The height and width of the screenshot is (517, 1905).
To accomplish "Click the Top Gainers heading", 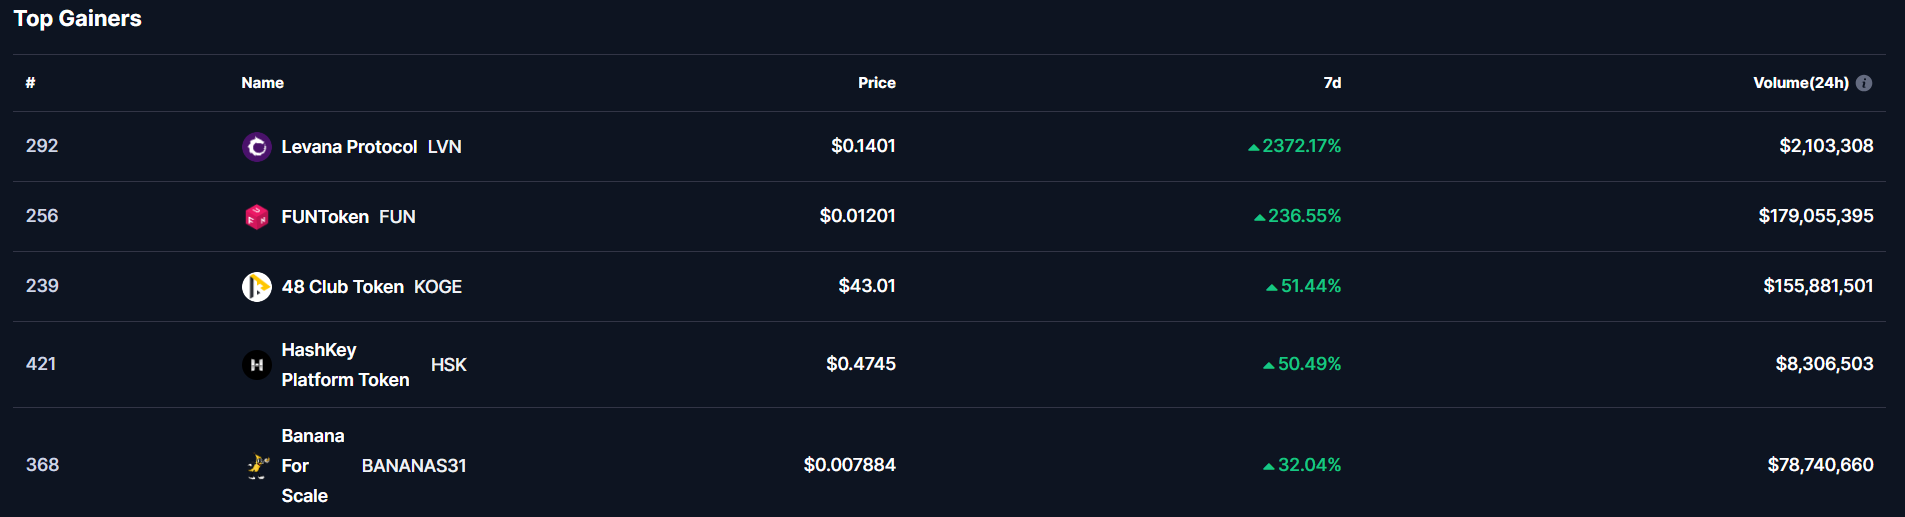I will pyautogui.click(x=77, y=19).
